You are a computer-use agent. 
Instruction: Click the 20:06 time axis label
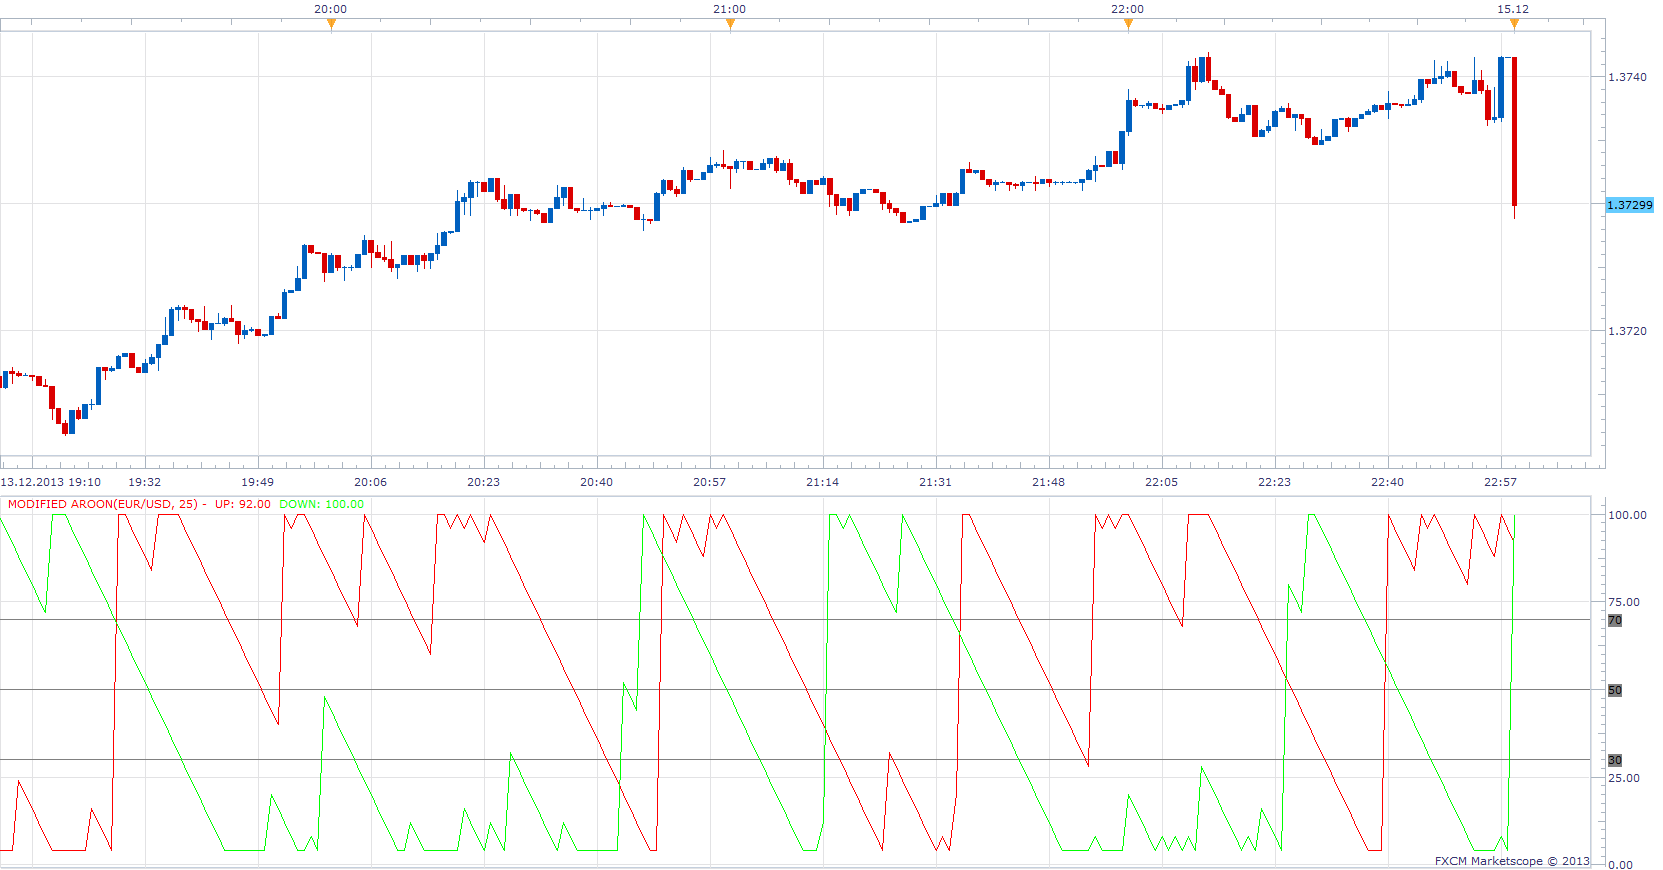tap(371, 482)
